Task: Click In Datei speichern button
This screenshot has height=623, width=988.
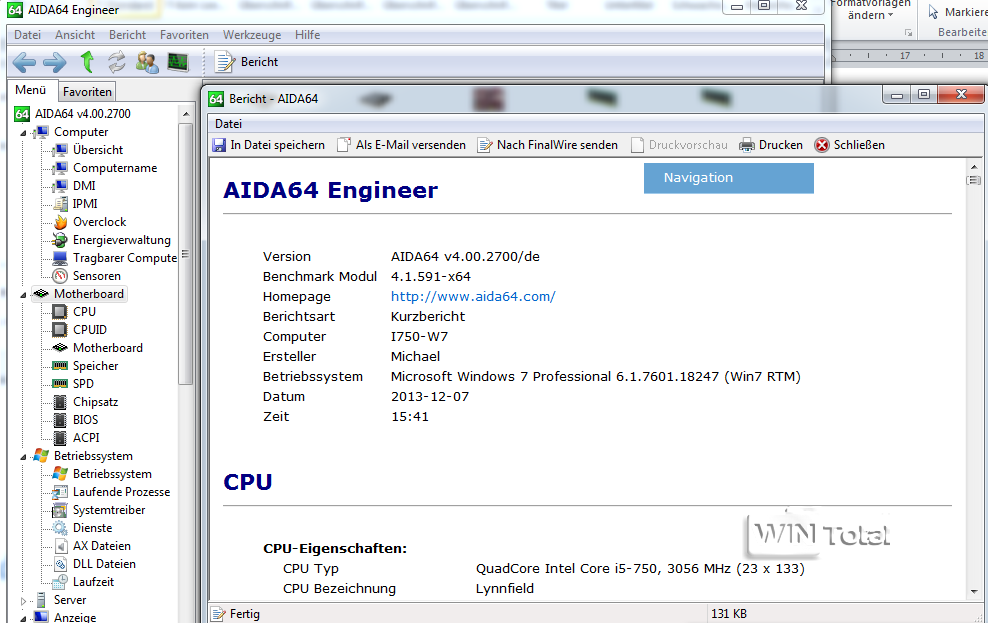Action: (x=269, y=145)
